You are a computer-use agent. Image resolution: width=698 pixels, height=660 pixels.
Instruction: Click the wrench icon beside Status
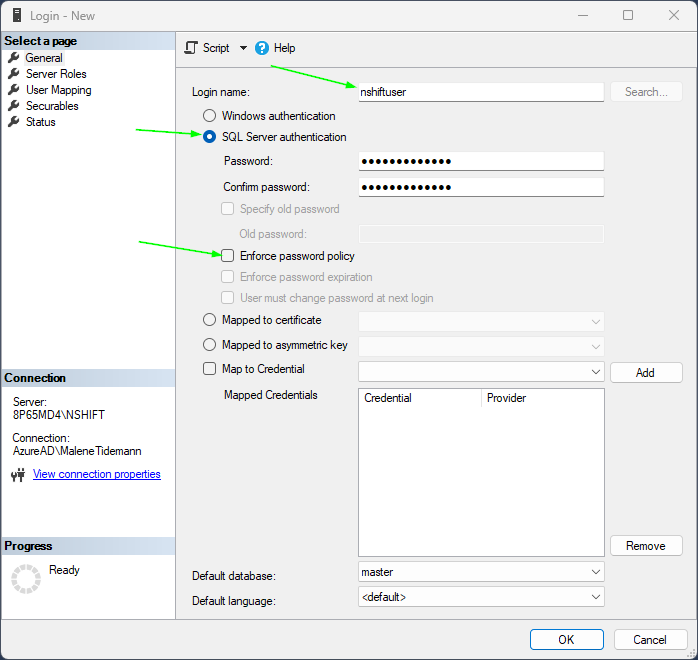tap(14, 122)
